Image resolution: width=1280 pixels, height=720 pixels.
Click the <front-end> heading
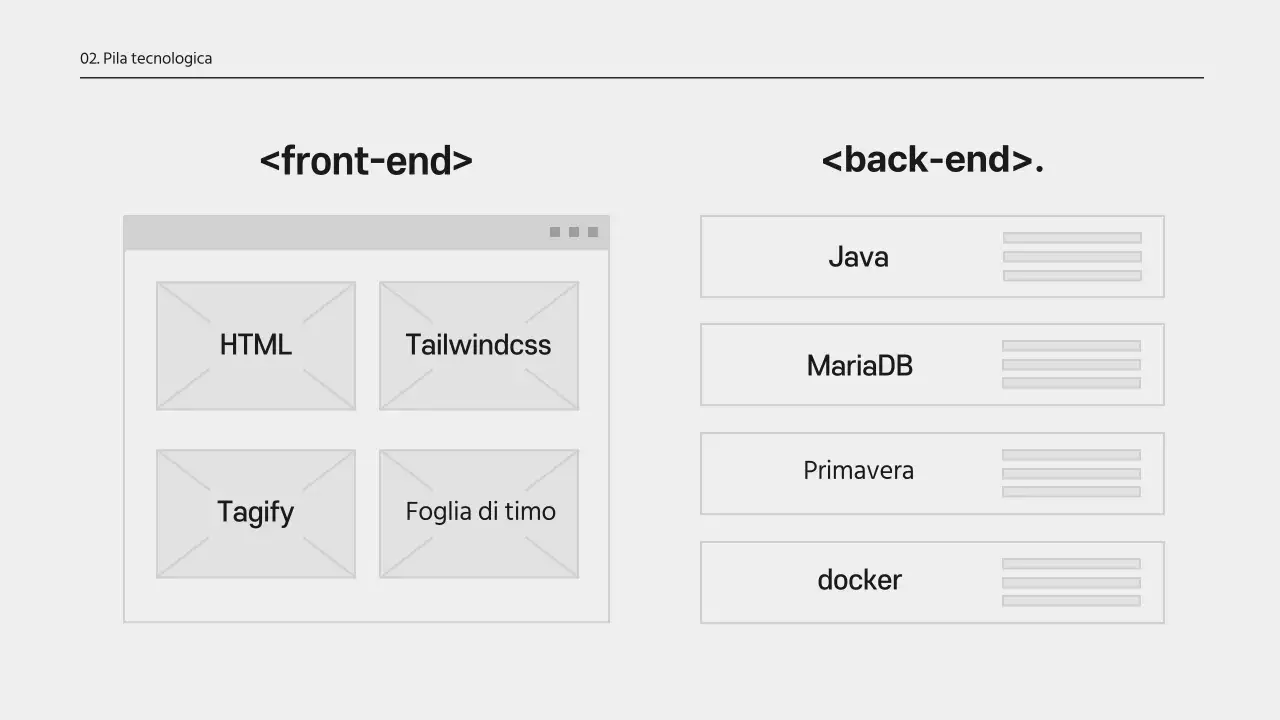click(366, 160)
